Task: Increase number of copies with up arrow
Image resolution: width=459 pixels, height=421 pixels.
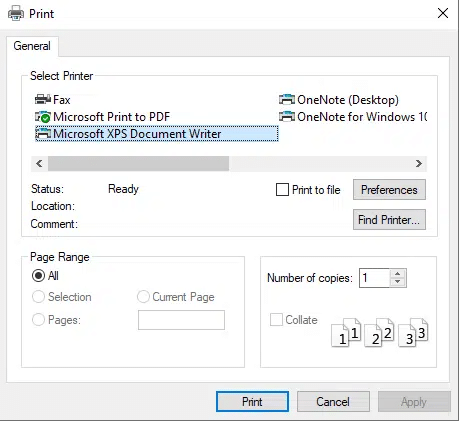Action: 397,274
